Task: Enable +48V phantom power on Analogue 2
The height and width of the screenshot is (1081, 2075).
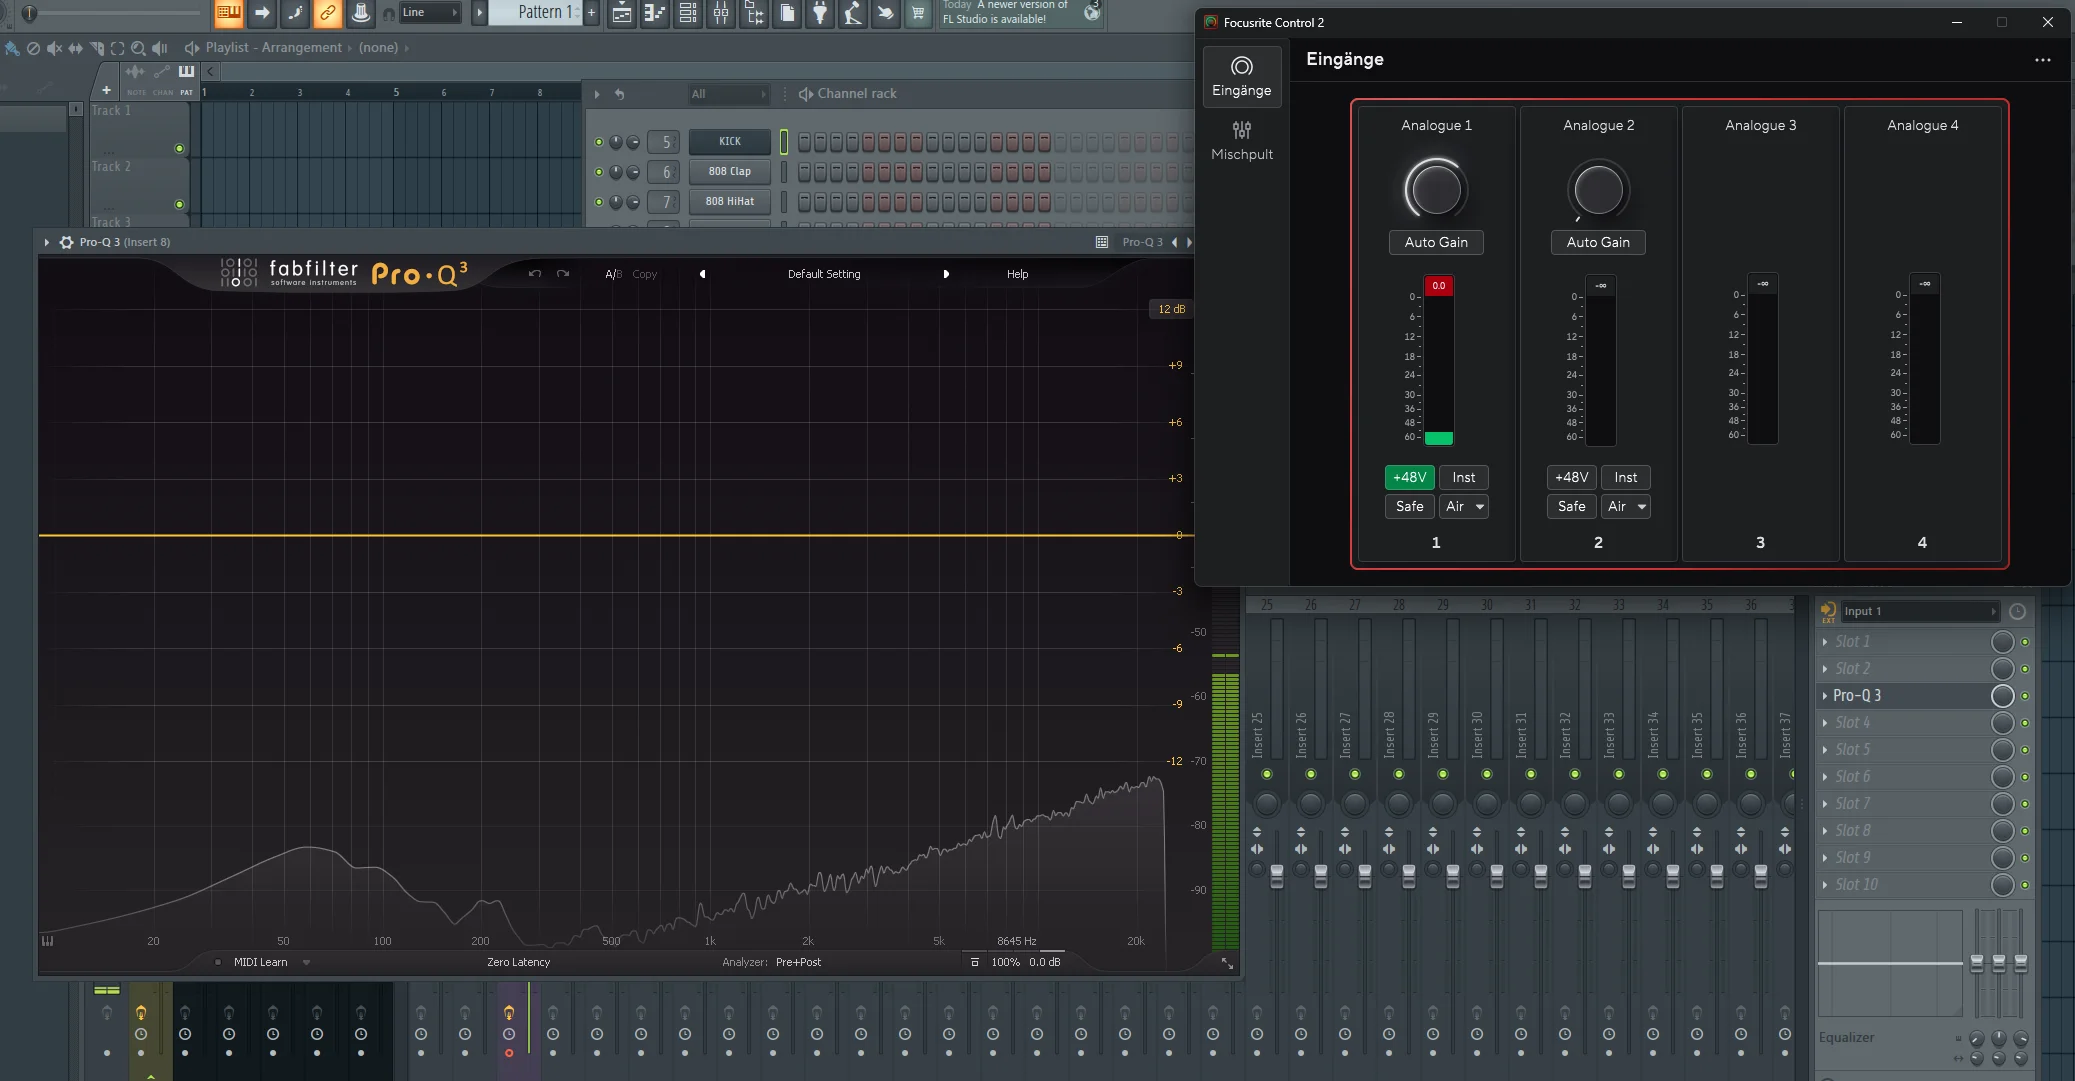Action: [1572, 478]
